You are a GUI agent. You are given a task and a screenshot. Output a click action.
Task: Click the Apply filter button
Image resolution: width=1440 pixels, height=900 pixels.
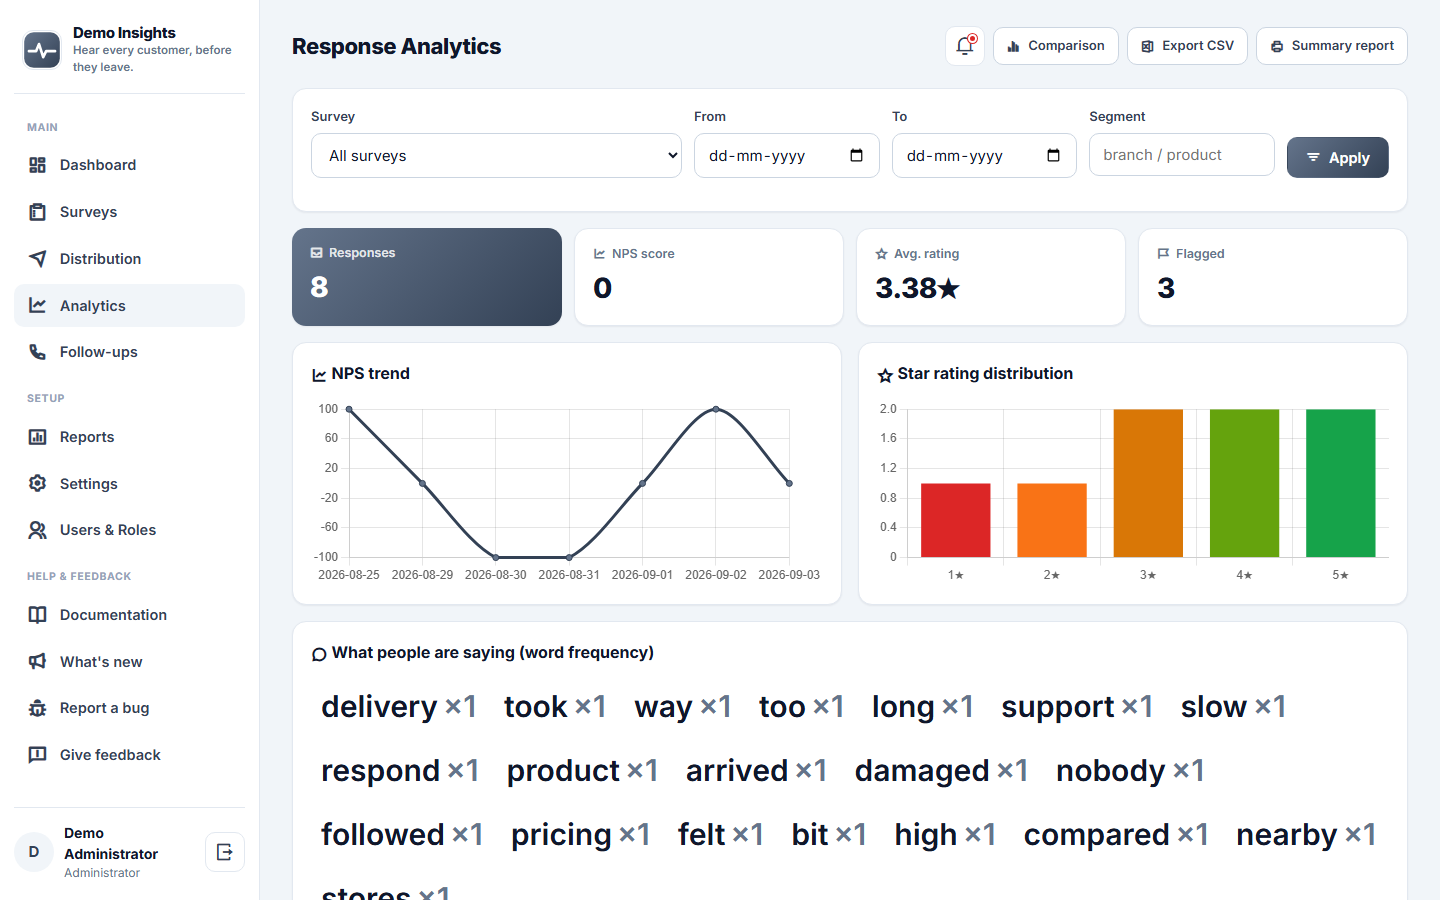[x=1337, y=158]
